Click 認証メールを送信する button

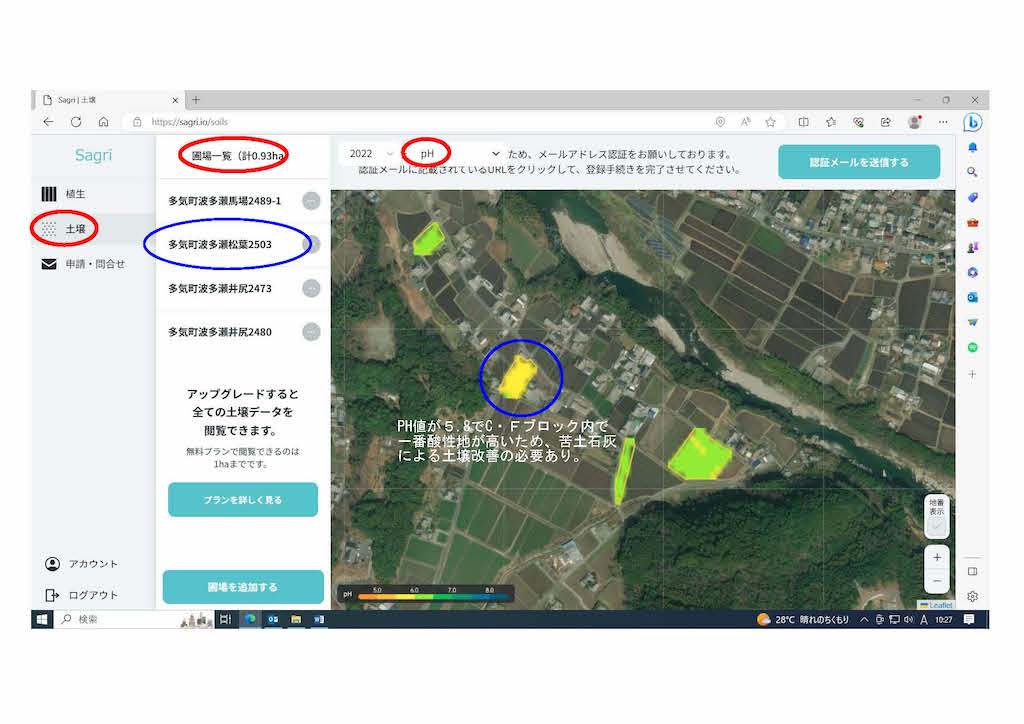[859, 162]
